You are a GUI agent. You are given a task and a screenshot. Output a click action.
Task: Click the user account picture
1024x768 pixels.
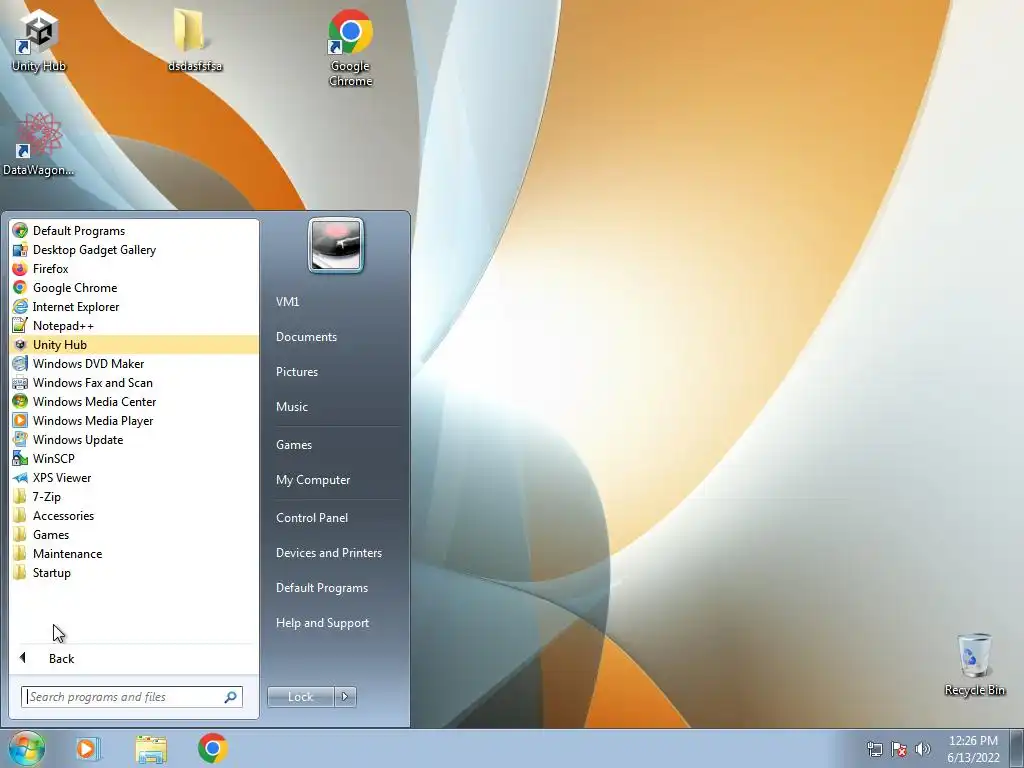(x=336, y=245)
